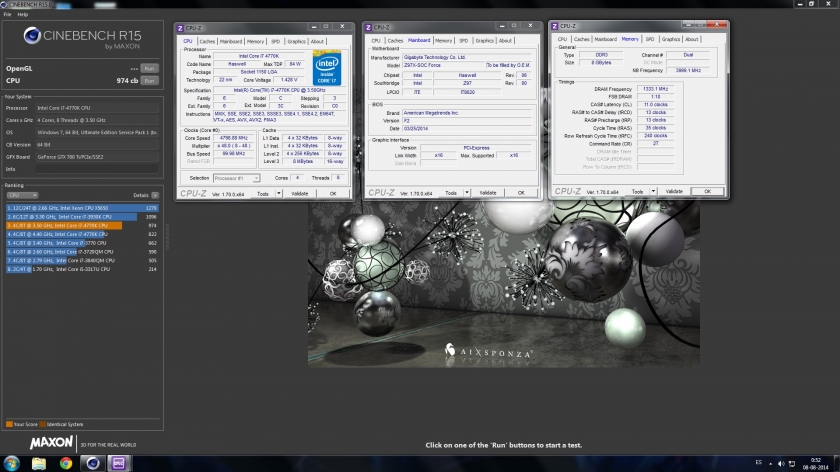Open SPD tab in middle CPU-Z window
The height and width of the screenshot is (472, 840).
pyautogui.click(x=463, y=41)
